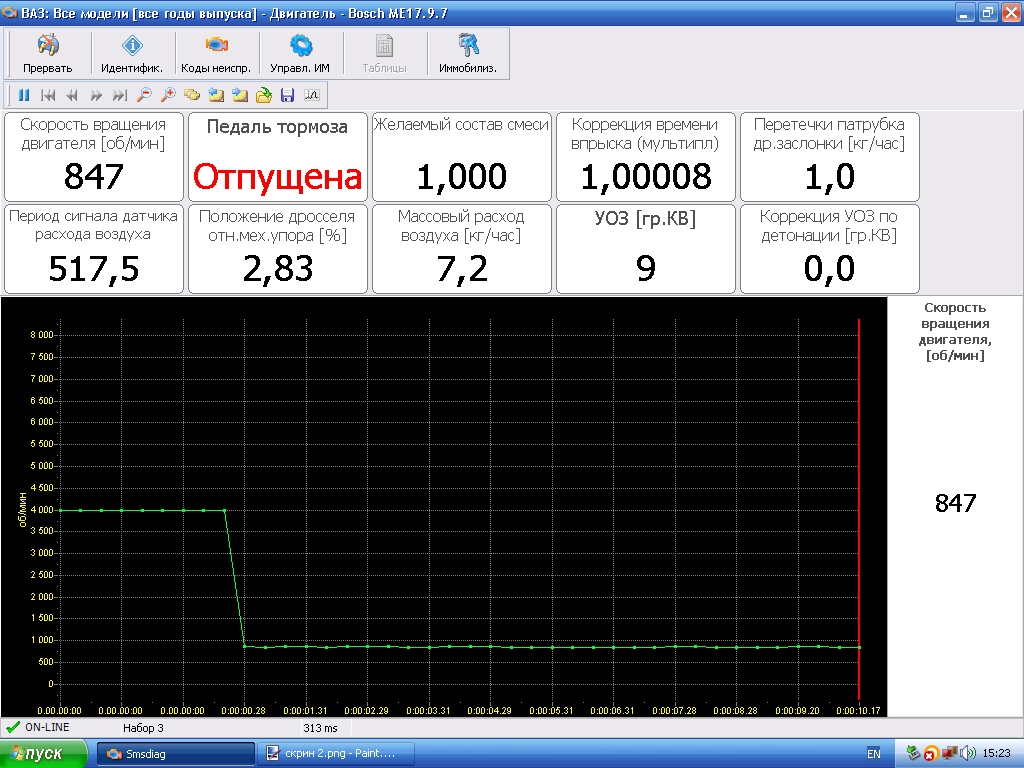
Task: Select the Педаль тормоза parameter tile
Action: (277, 156)
